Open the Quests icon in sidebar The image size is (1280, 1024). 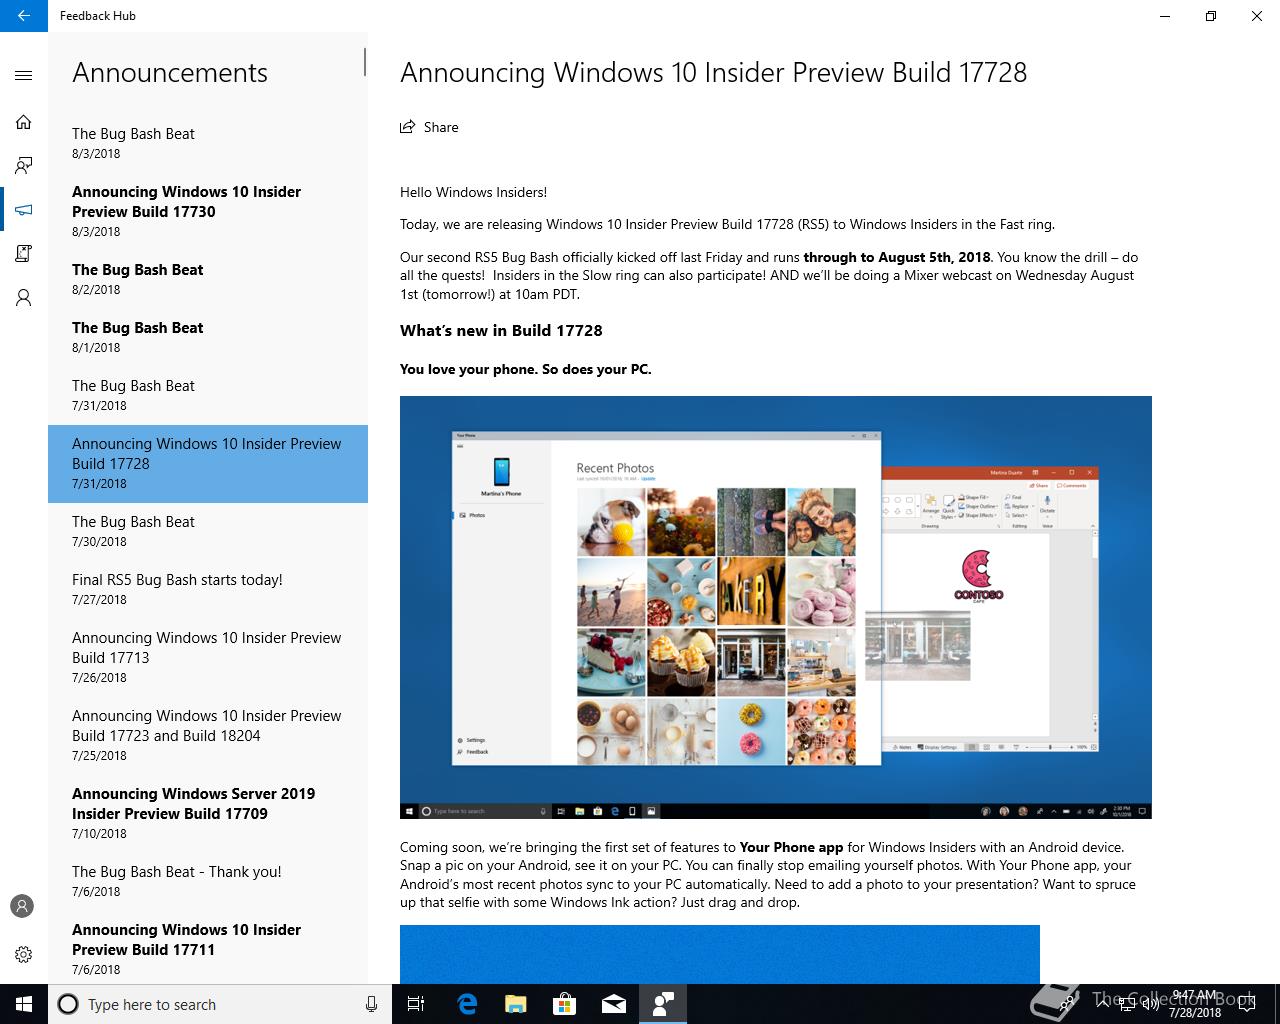[24, 254]
